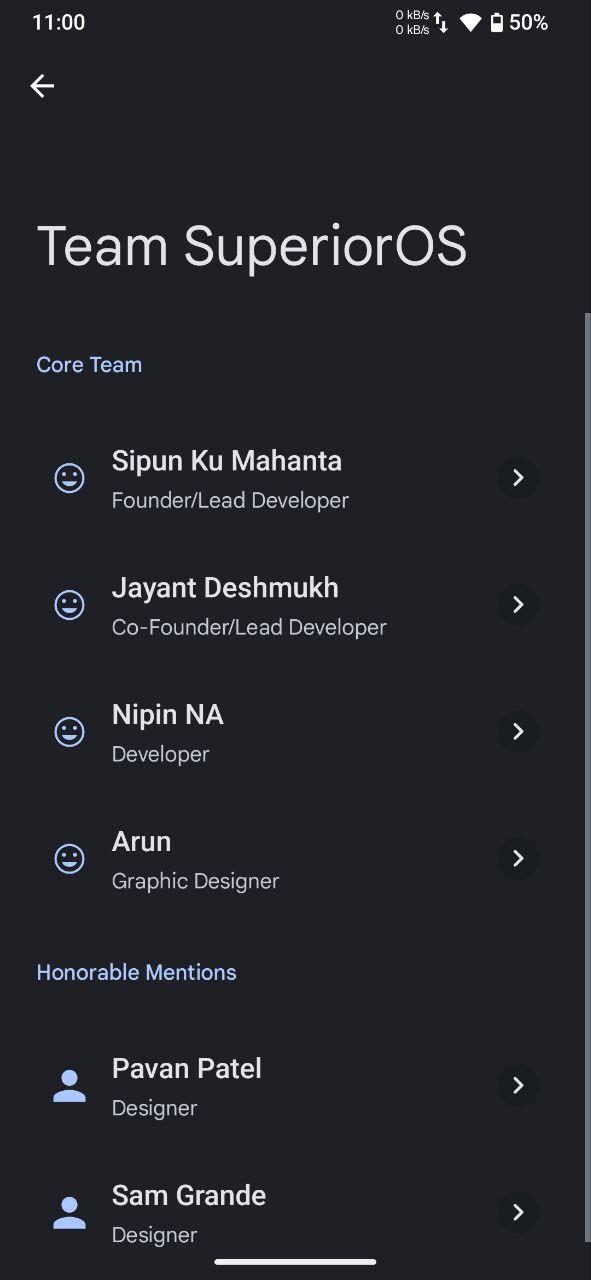
Task: Click smiley icon next to Nipin NA
Action: (69, 732)
